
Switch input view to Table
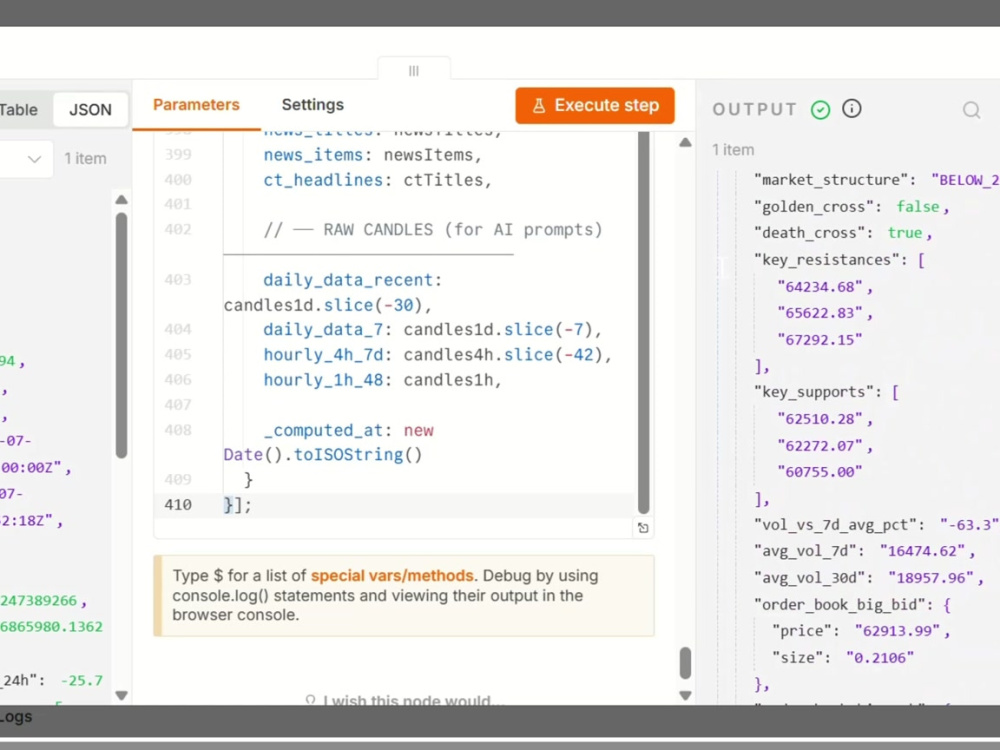tap(18, 110)
